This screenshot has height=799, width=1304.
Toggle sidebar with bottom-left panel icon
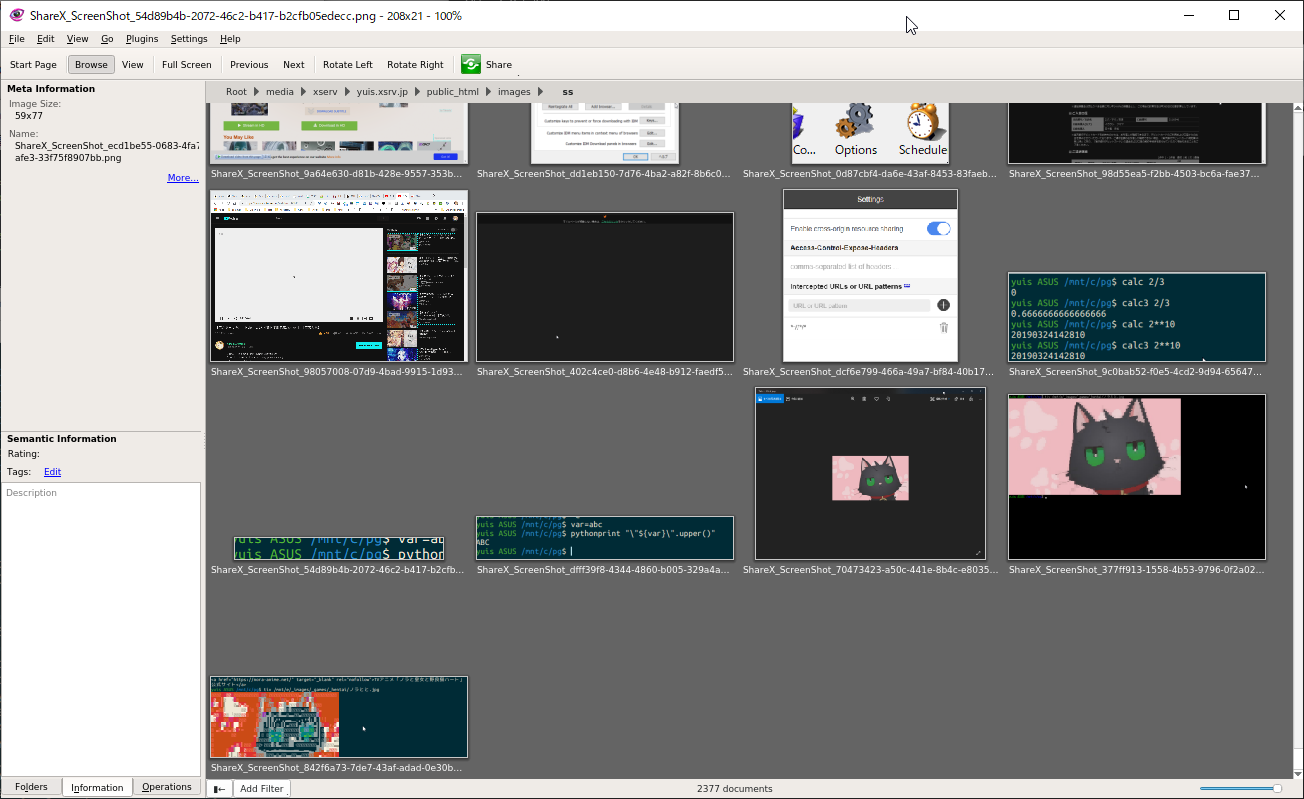point(219,788)
